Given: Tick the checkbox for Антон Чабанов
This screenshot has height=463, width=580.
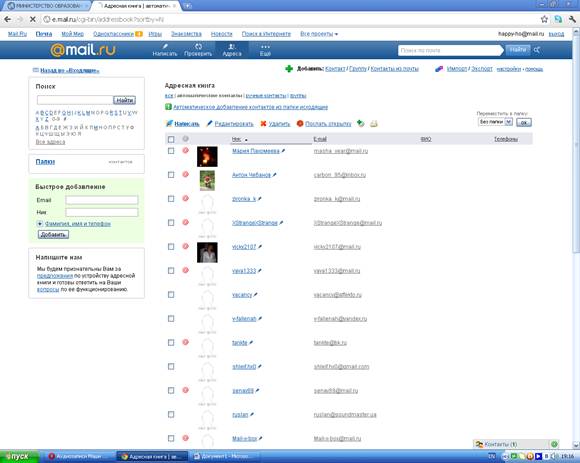Looking at the screenshot, I should click(x=171, y=175).
